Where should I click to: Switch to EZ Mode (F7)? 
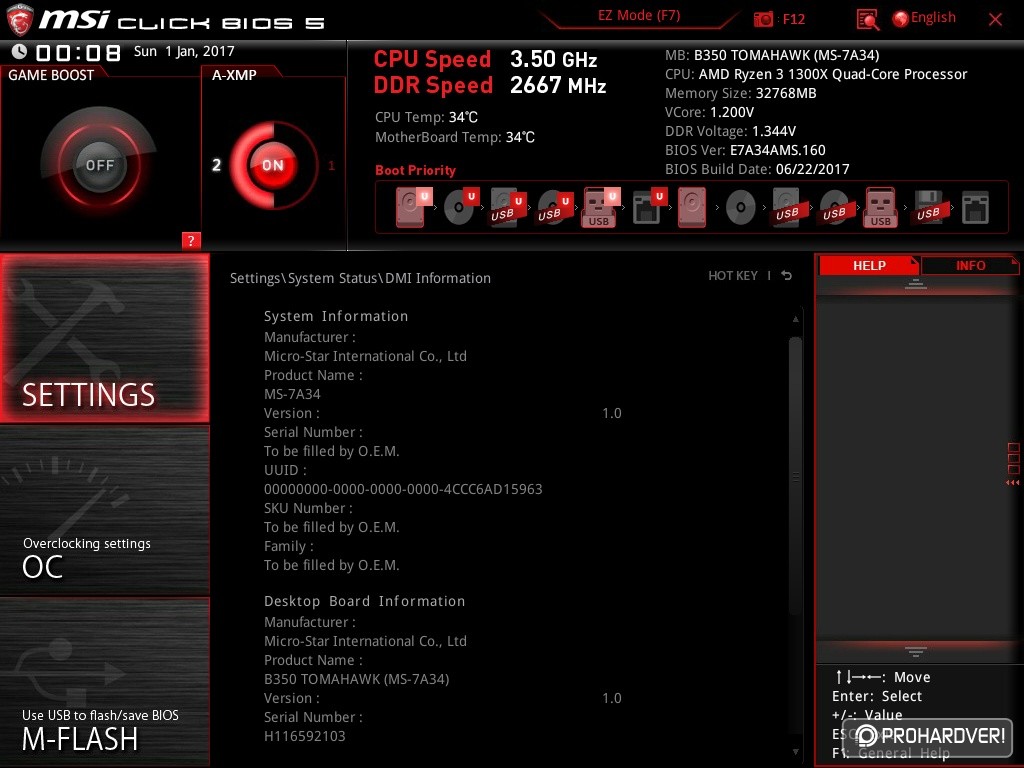[x=639, y=16]
